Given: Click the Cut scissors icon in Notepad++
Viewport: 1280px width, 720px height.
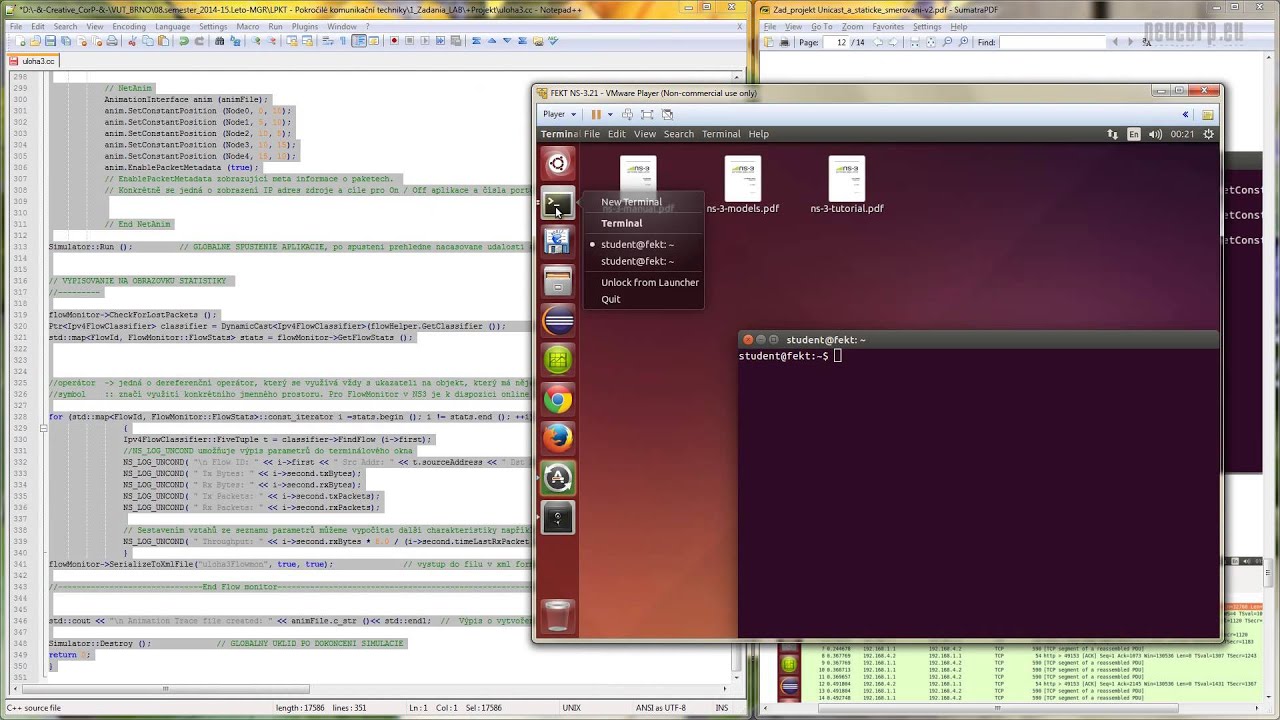Looking at the screenshot, I should coord(132,41).
